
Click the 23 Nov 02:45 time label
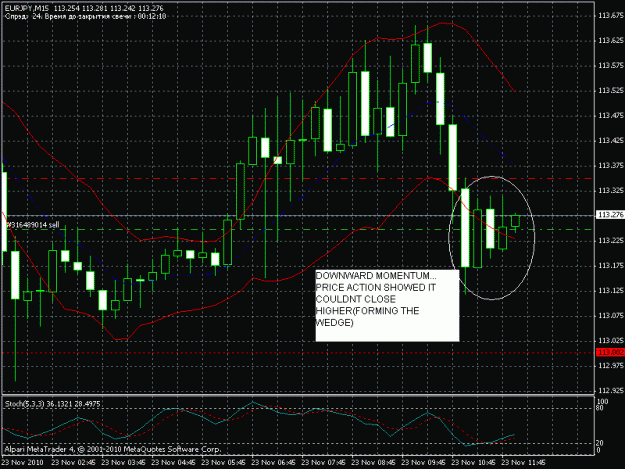(x=74, y=463)
